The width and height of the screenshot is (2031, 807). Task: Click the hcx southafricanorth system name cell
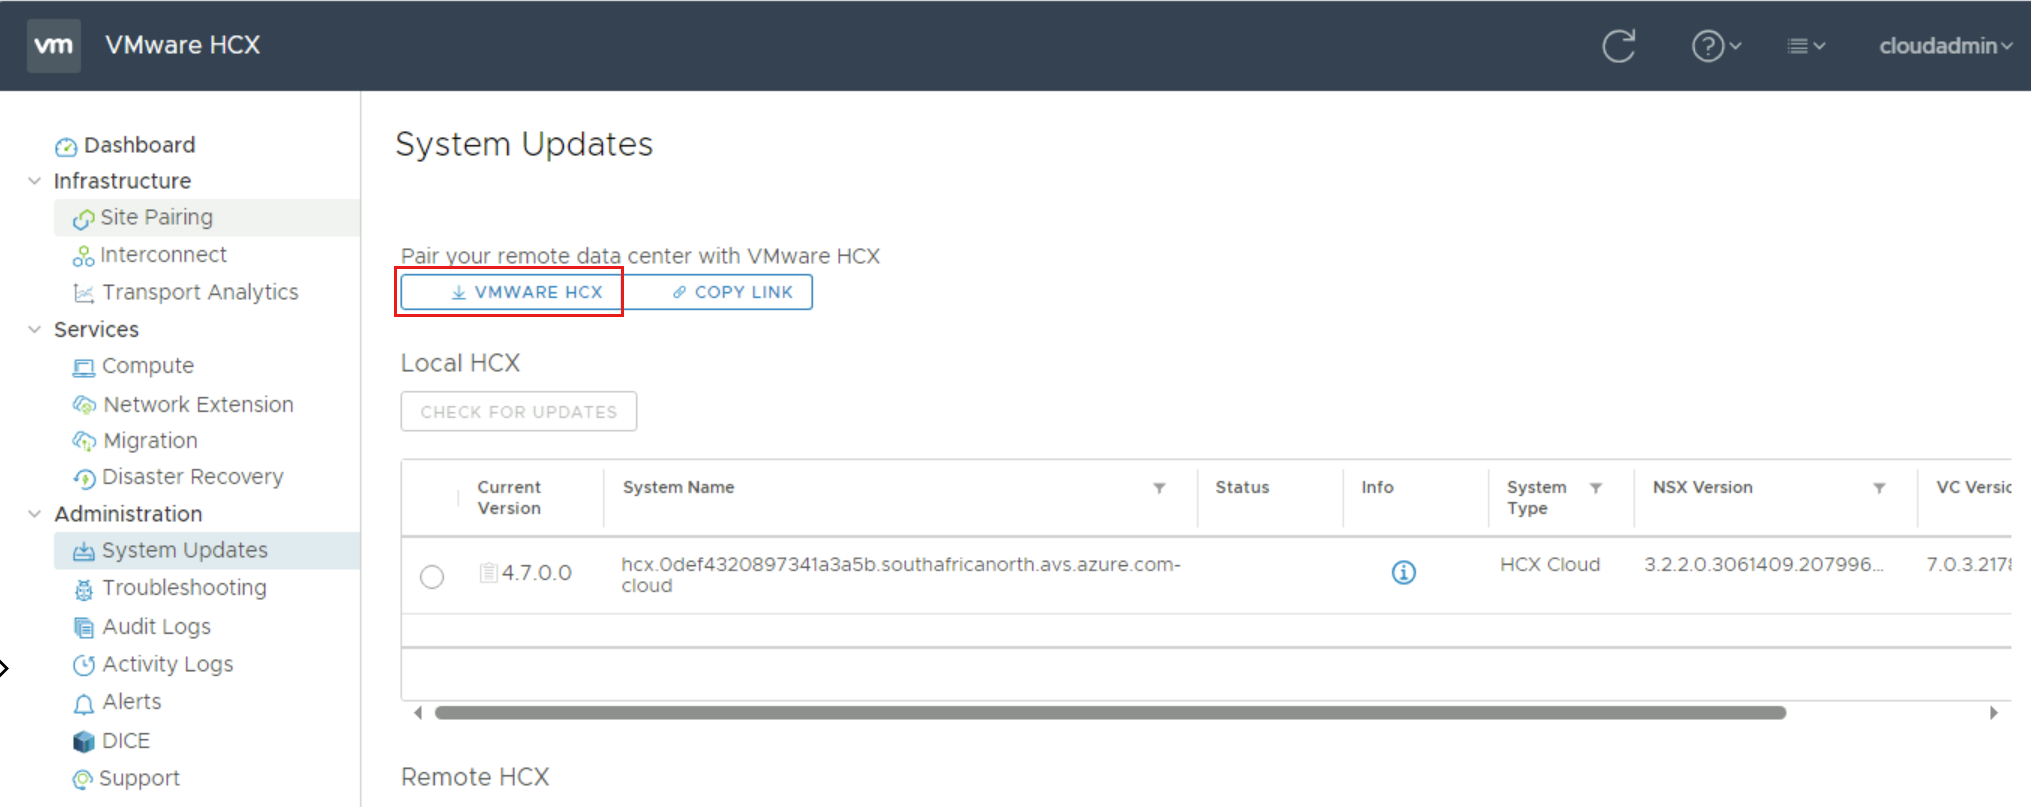click(x=901, y=575)
